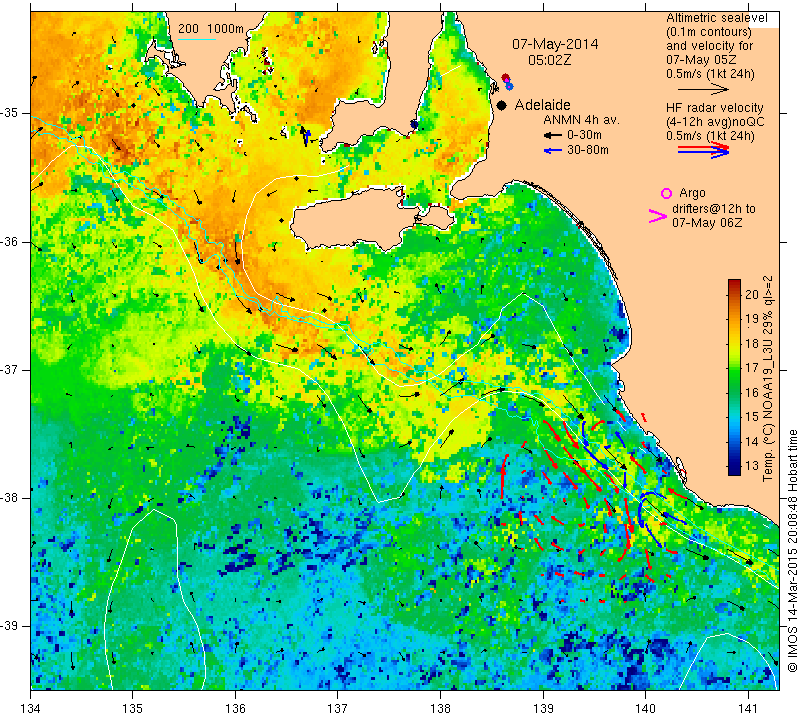The width and height of the screenshot is (800, 720).
Task: Click the temperature color bar near 20
Action: (x=734, y=294)
